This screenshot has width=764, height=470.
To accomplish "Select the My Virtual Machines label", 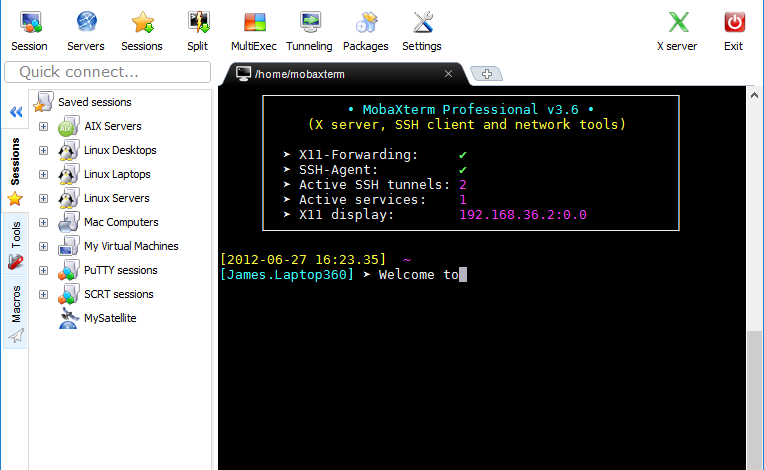I will pos(131,246).
